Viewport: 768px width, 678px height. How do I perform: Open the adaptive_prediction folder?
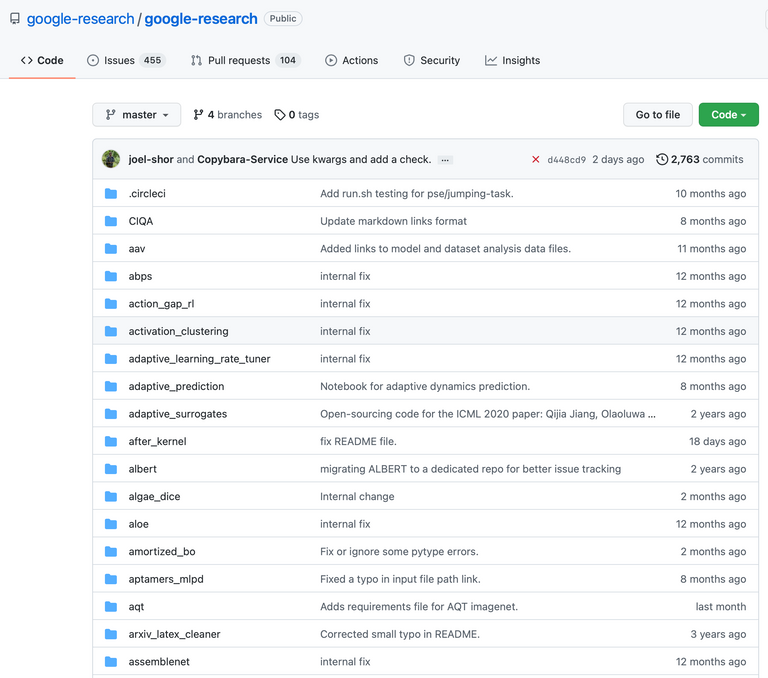pyautogui.click(x=176, y=386)
